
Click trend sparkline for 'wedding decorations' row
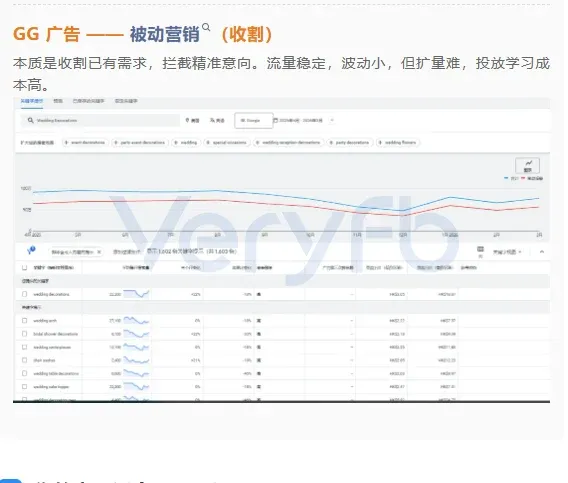tap(136, 293)
